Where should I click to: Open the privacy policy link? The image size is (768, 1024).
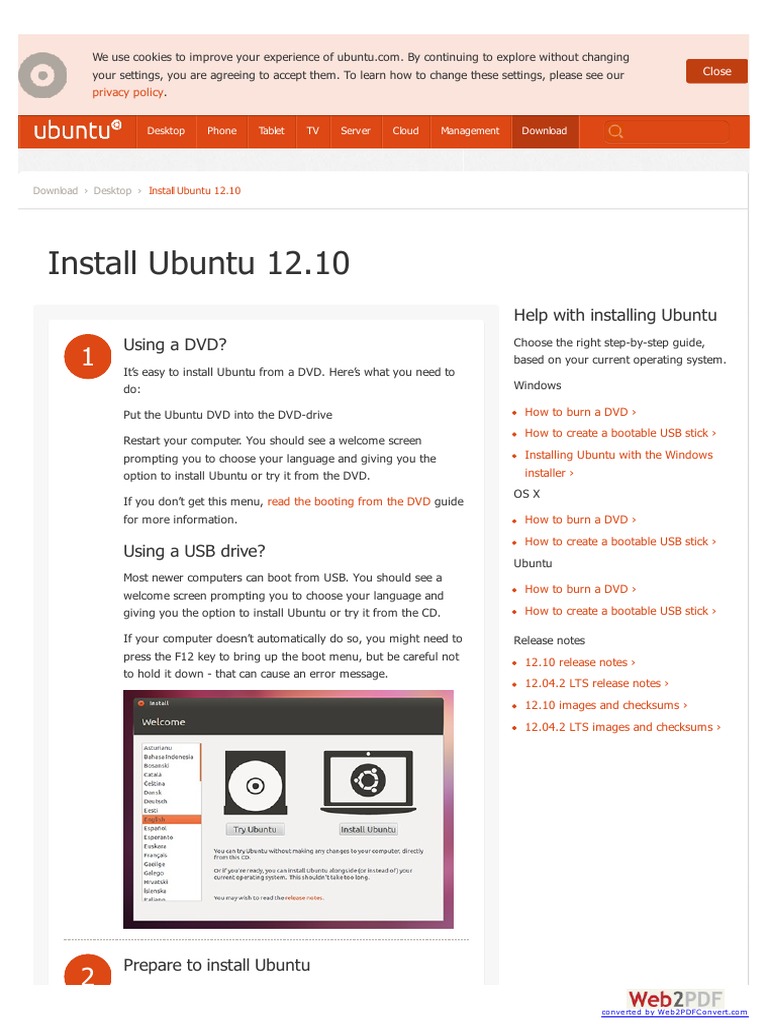(128, 92)
